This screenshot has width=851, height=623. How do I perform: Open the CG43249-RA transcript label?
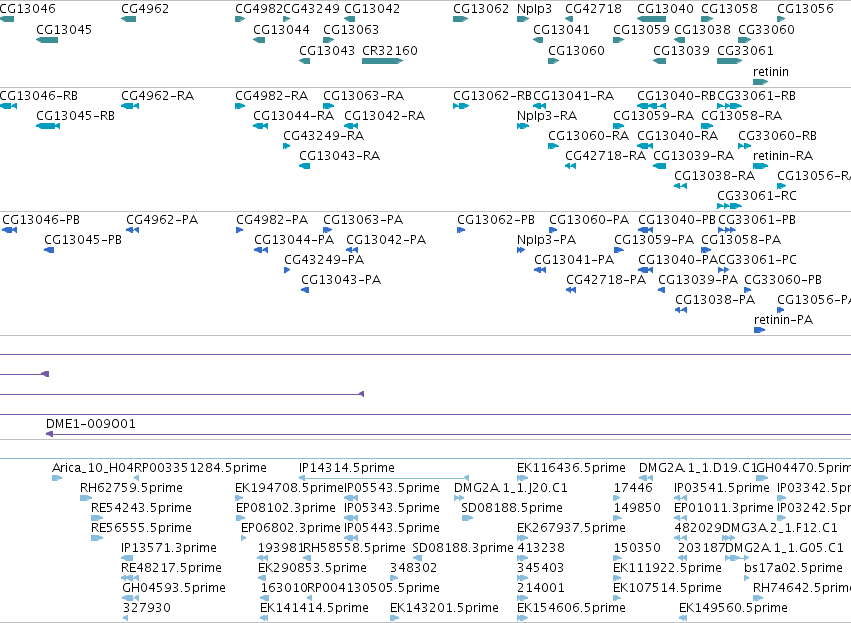coord(323,136)
